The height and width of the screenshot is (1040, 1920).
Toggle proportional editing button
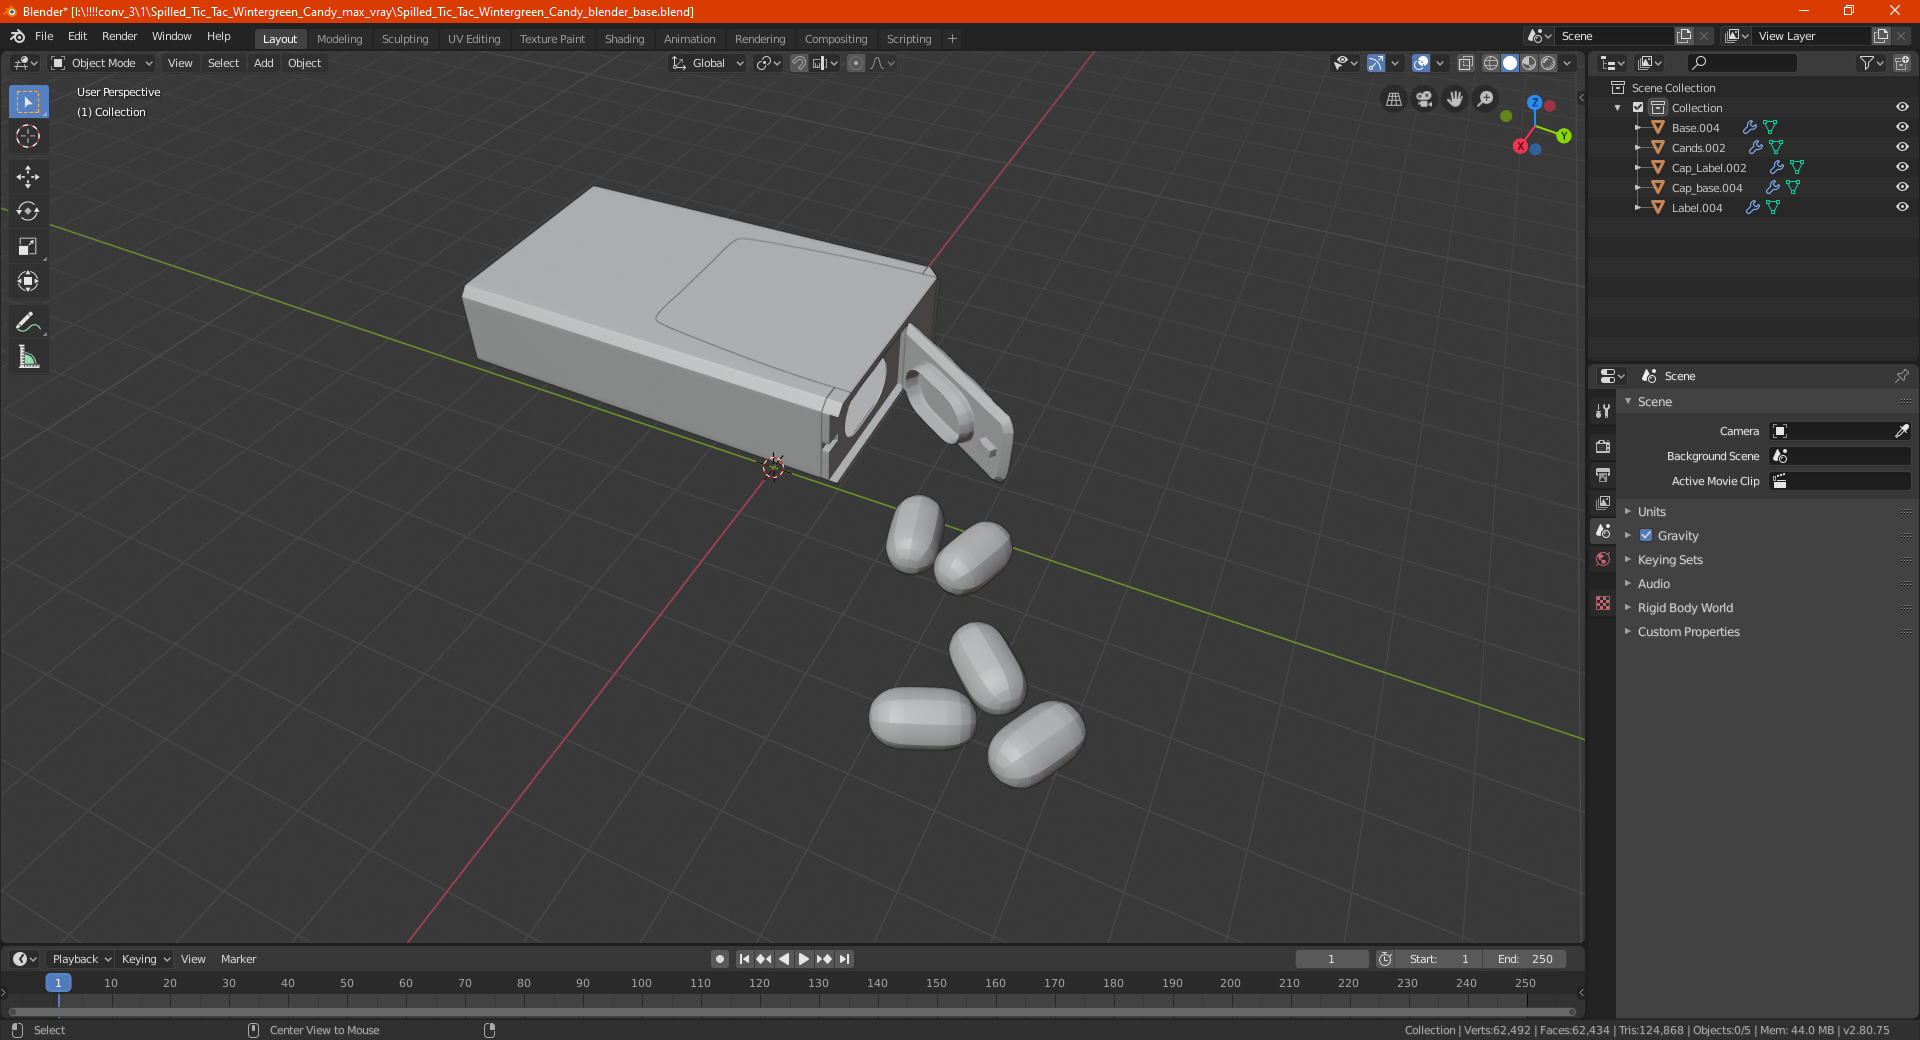click(856, 63)
